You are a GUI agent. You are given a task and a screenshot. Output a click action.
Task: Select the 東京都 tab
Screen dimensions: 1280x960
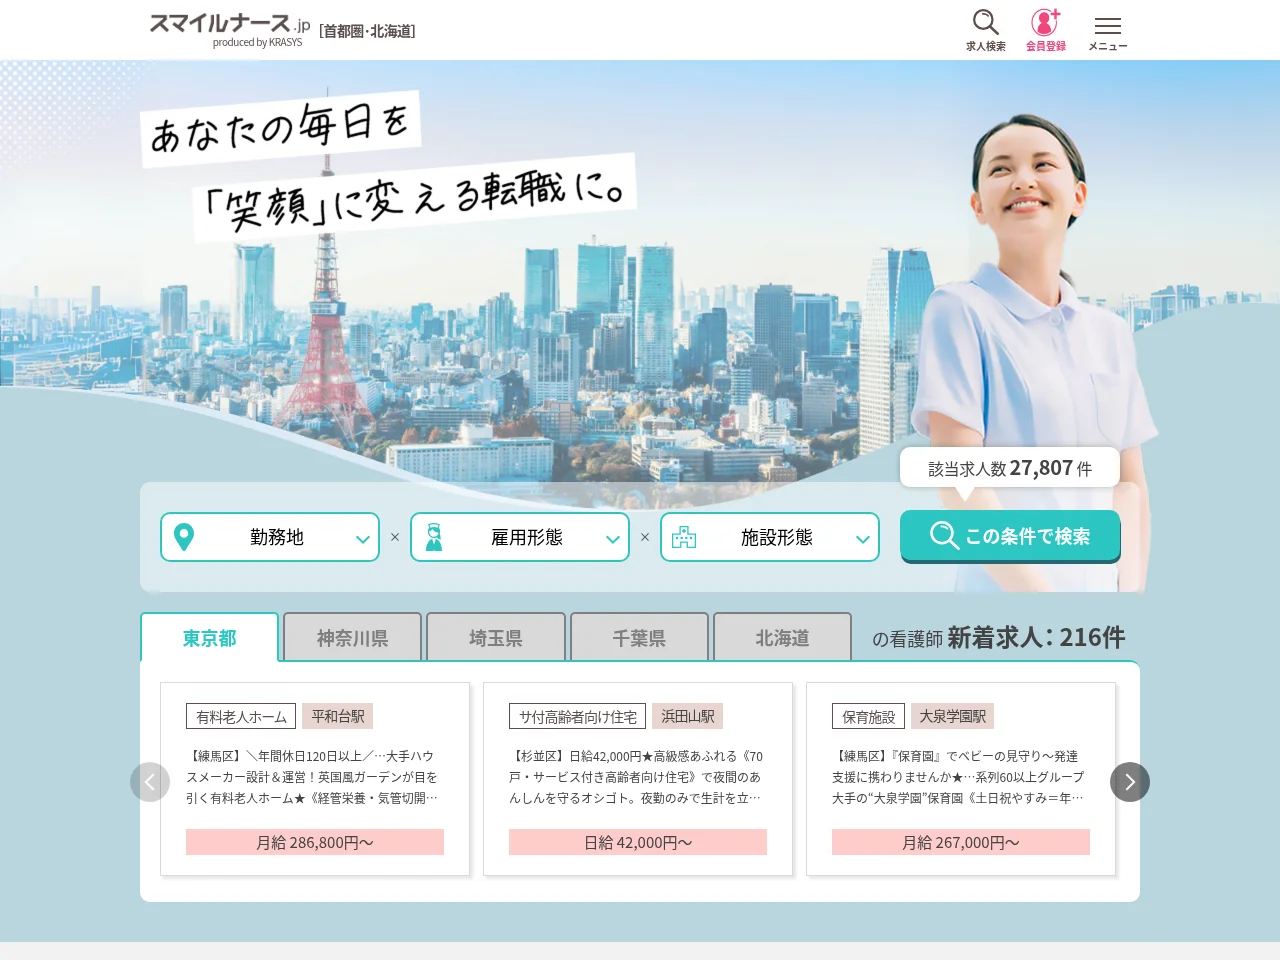[x=209, y=637]
